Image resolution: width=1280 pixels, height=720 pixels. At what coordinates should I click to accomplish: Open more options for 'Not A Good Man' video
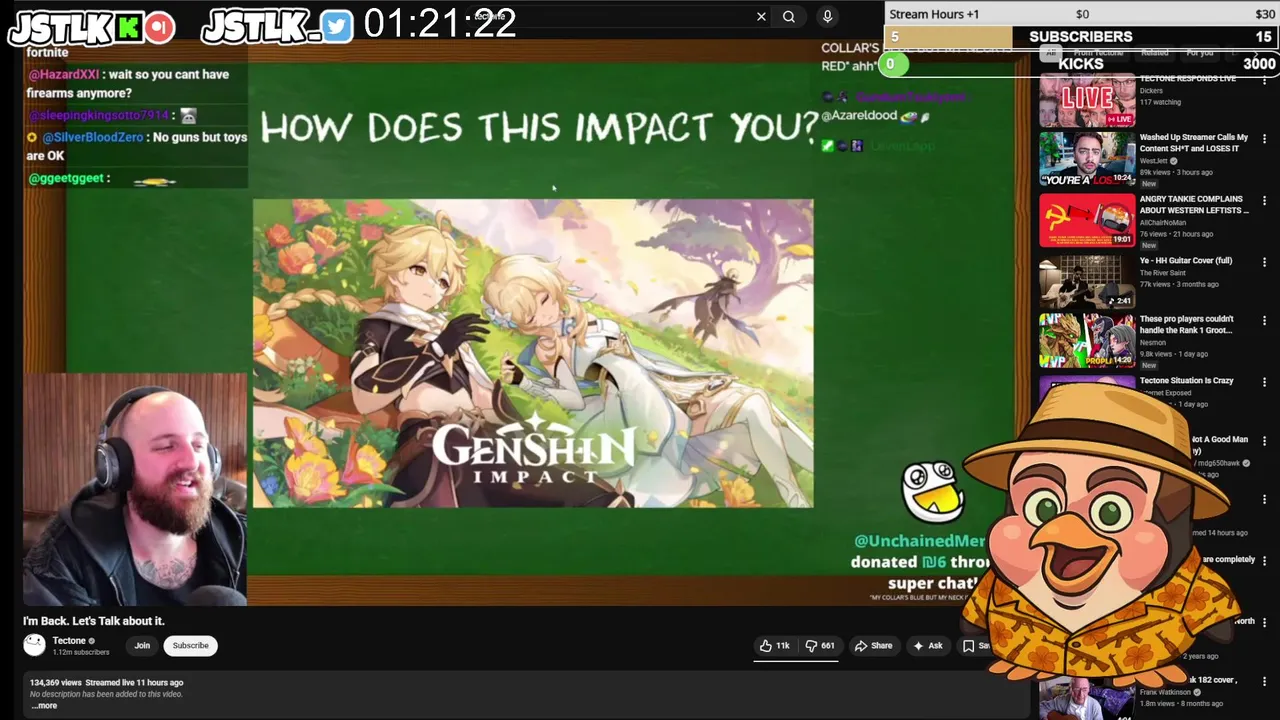(1264, 441)
